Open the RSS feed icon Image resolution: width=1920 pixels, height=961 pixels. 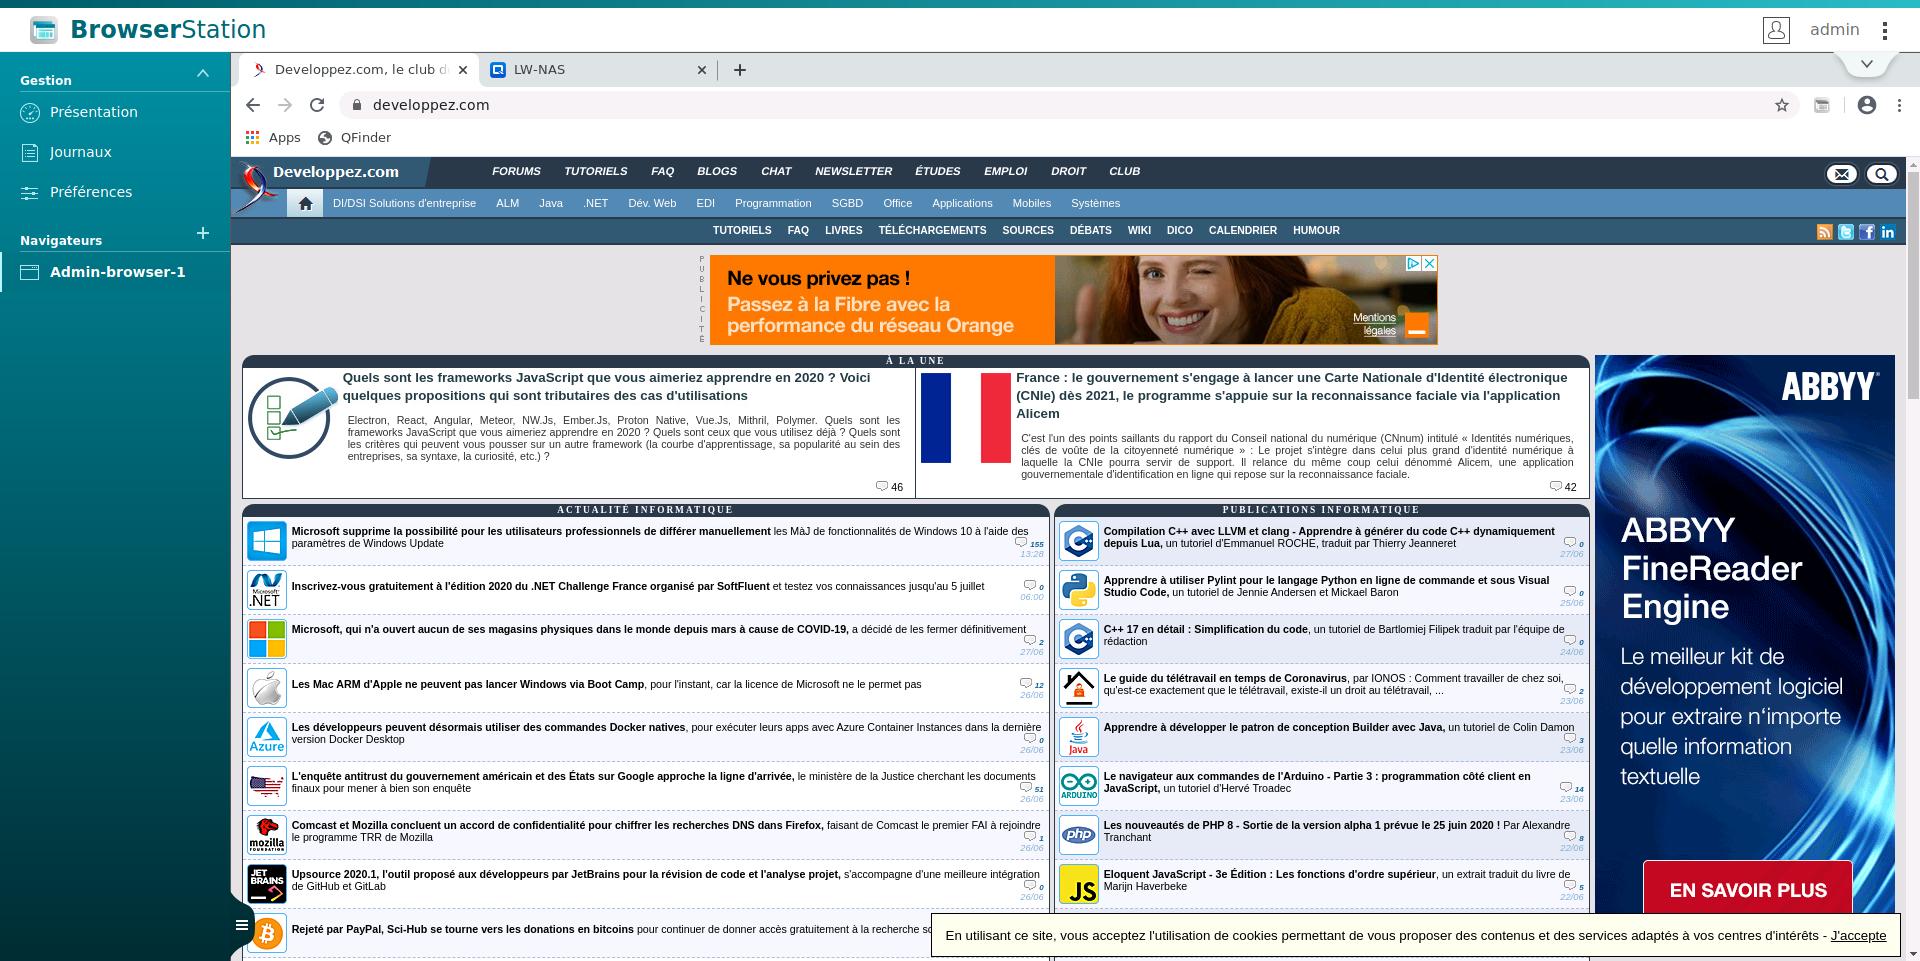click(1824, 232)
